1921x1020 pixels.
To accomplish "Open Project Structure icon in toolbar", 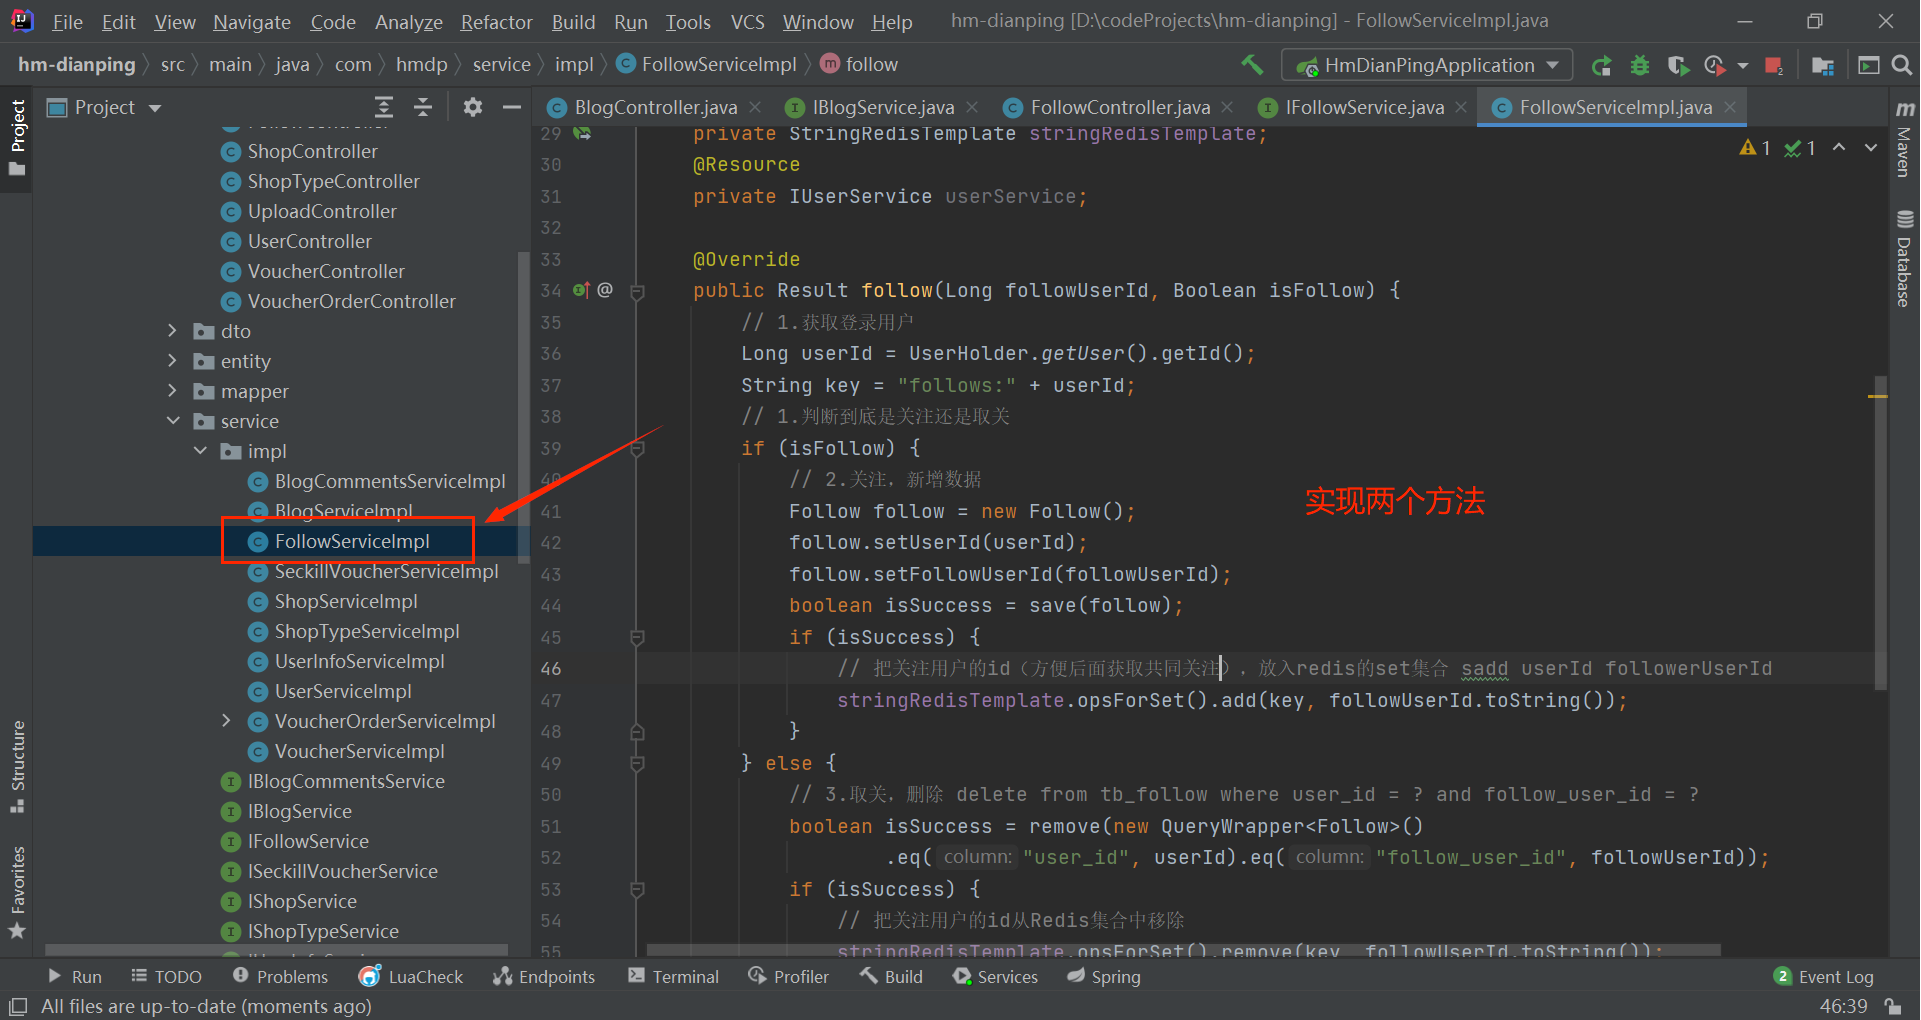I will tap(1823, 65).
